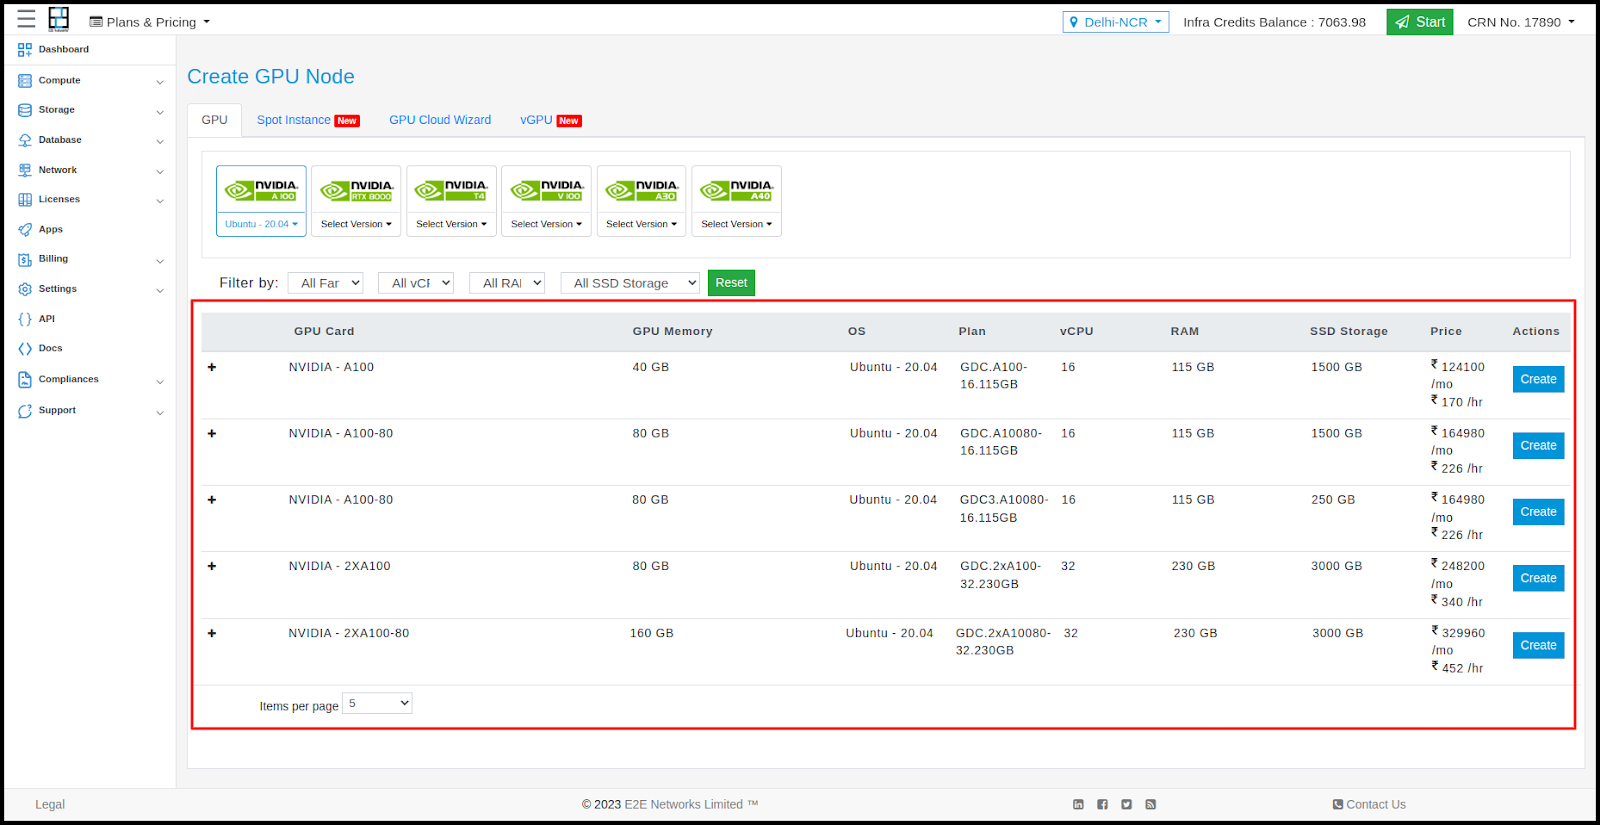The width and height of the screenshot is (1600, 825).
Task: Expand the Support sidebar chevron
Action: pyautogui.click(x=160, y=412)
